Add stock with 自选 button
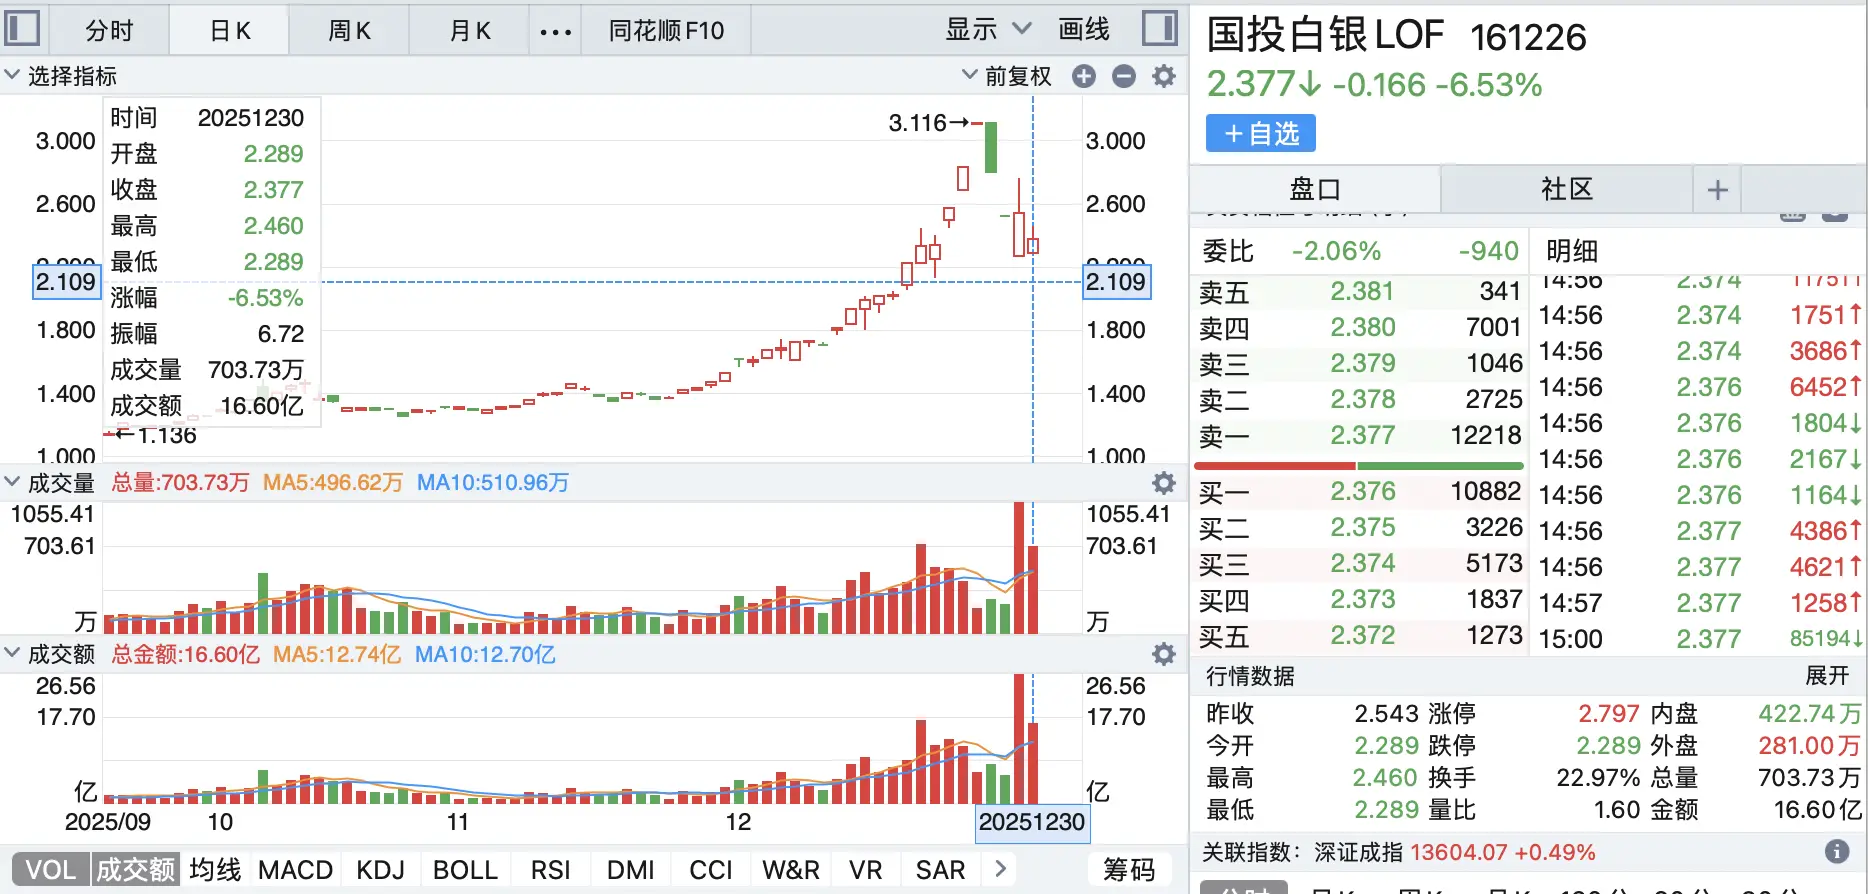This screenshot has width=1868, height=894. point(1260,133)
